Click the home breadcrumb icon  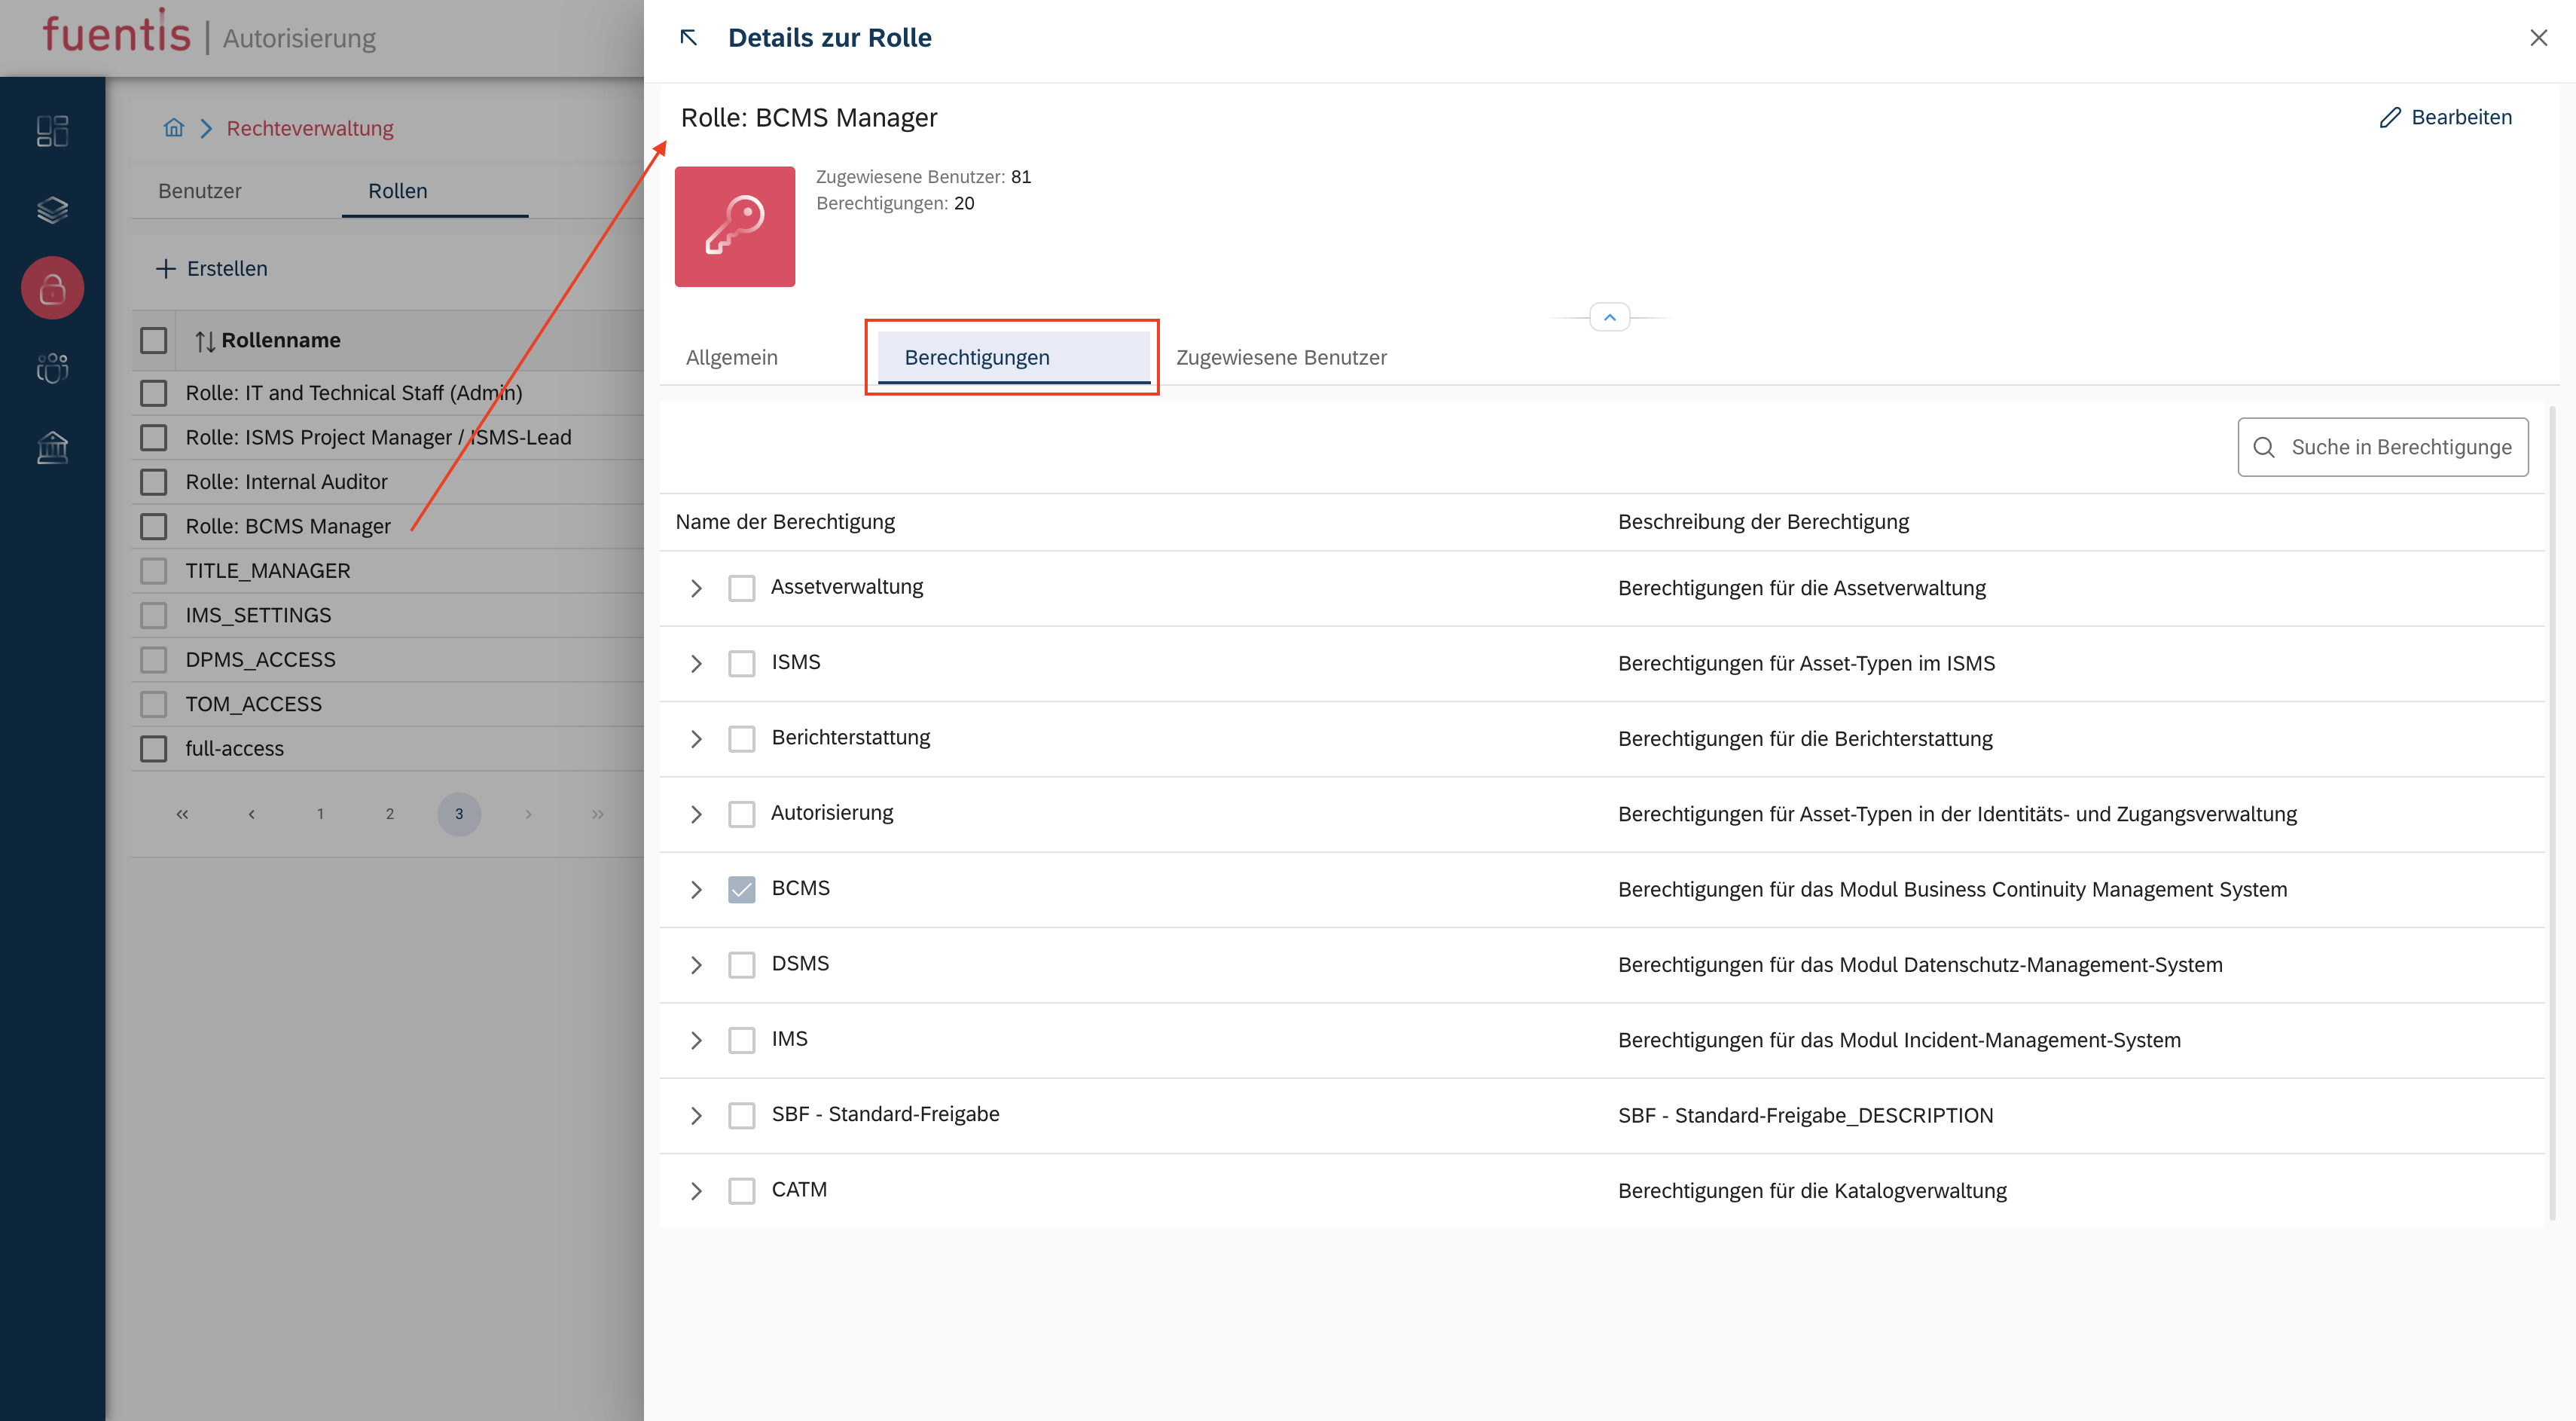pos(174,128)
